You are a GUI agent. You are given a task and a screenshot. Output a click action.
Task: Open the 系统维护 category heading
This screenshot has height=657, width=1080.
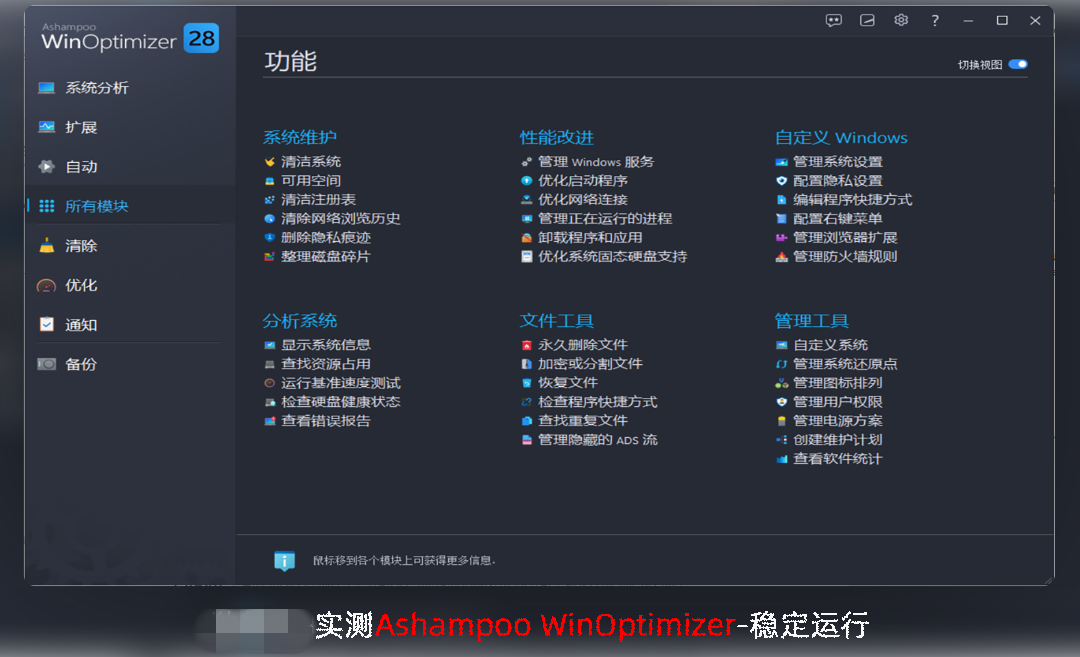300,138
